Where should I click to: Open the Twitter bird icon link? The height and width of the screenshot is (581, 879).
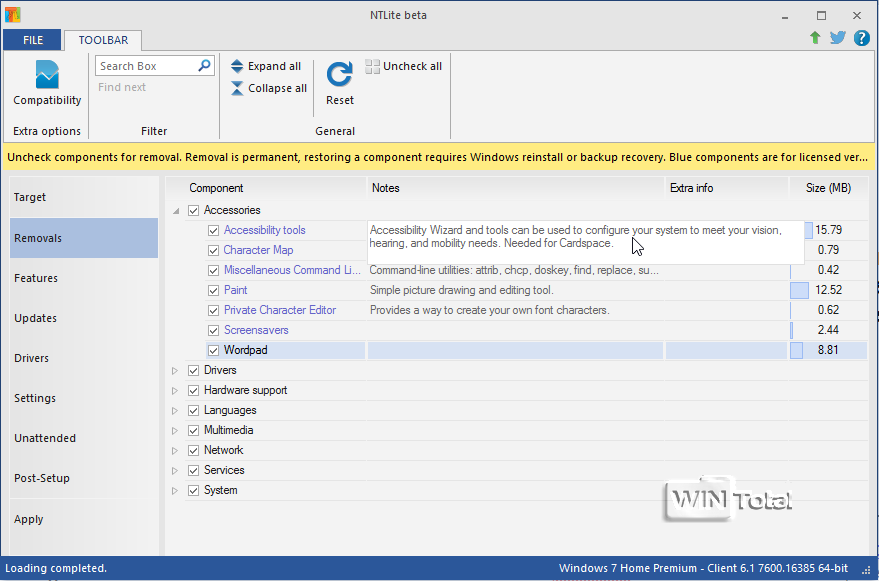tap(837, 38)
